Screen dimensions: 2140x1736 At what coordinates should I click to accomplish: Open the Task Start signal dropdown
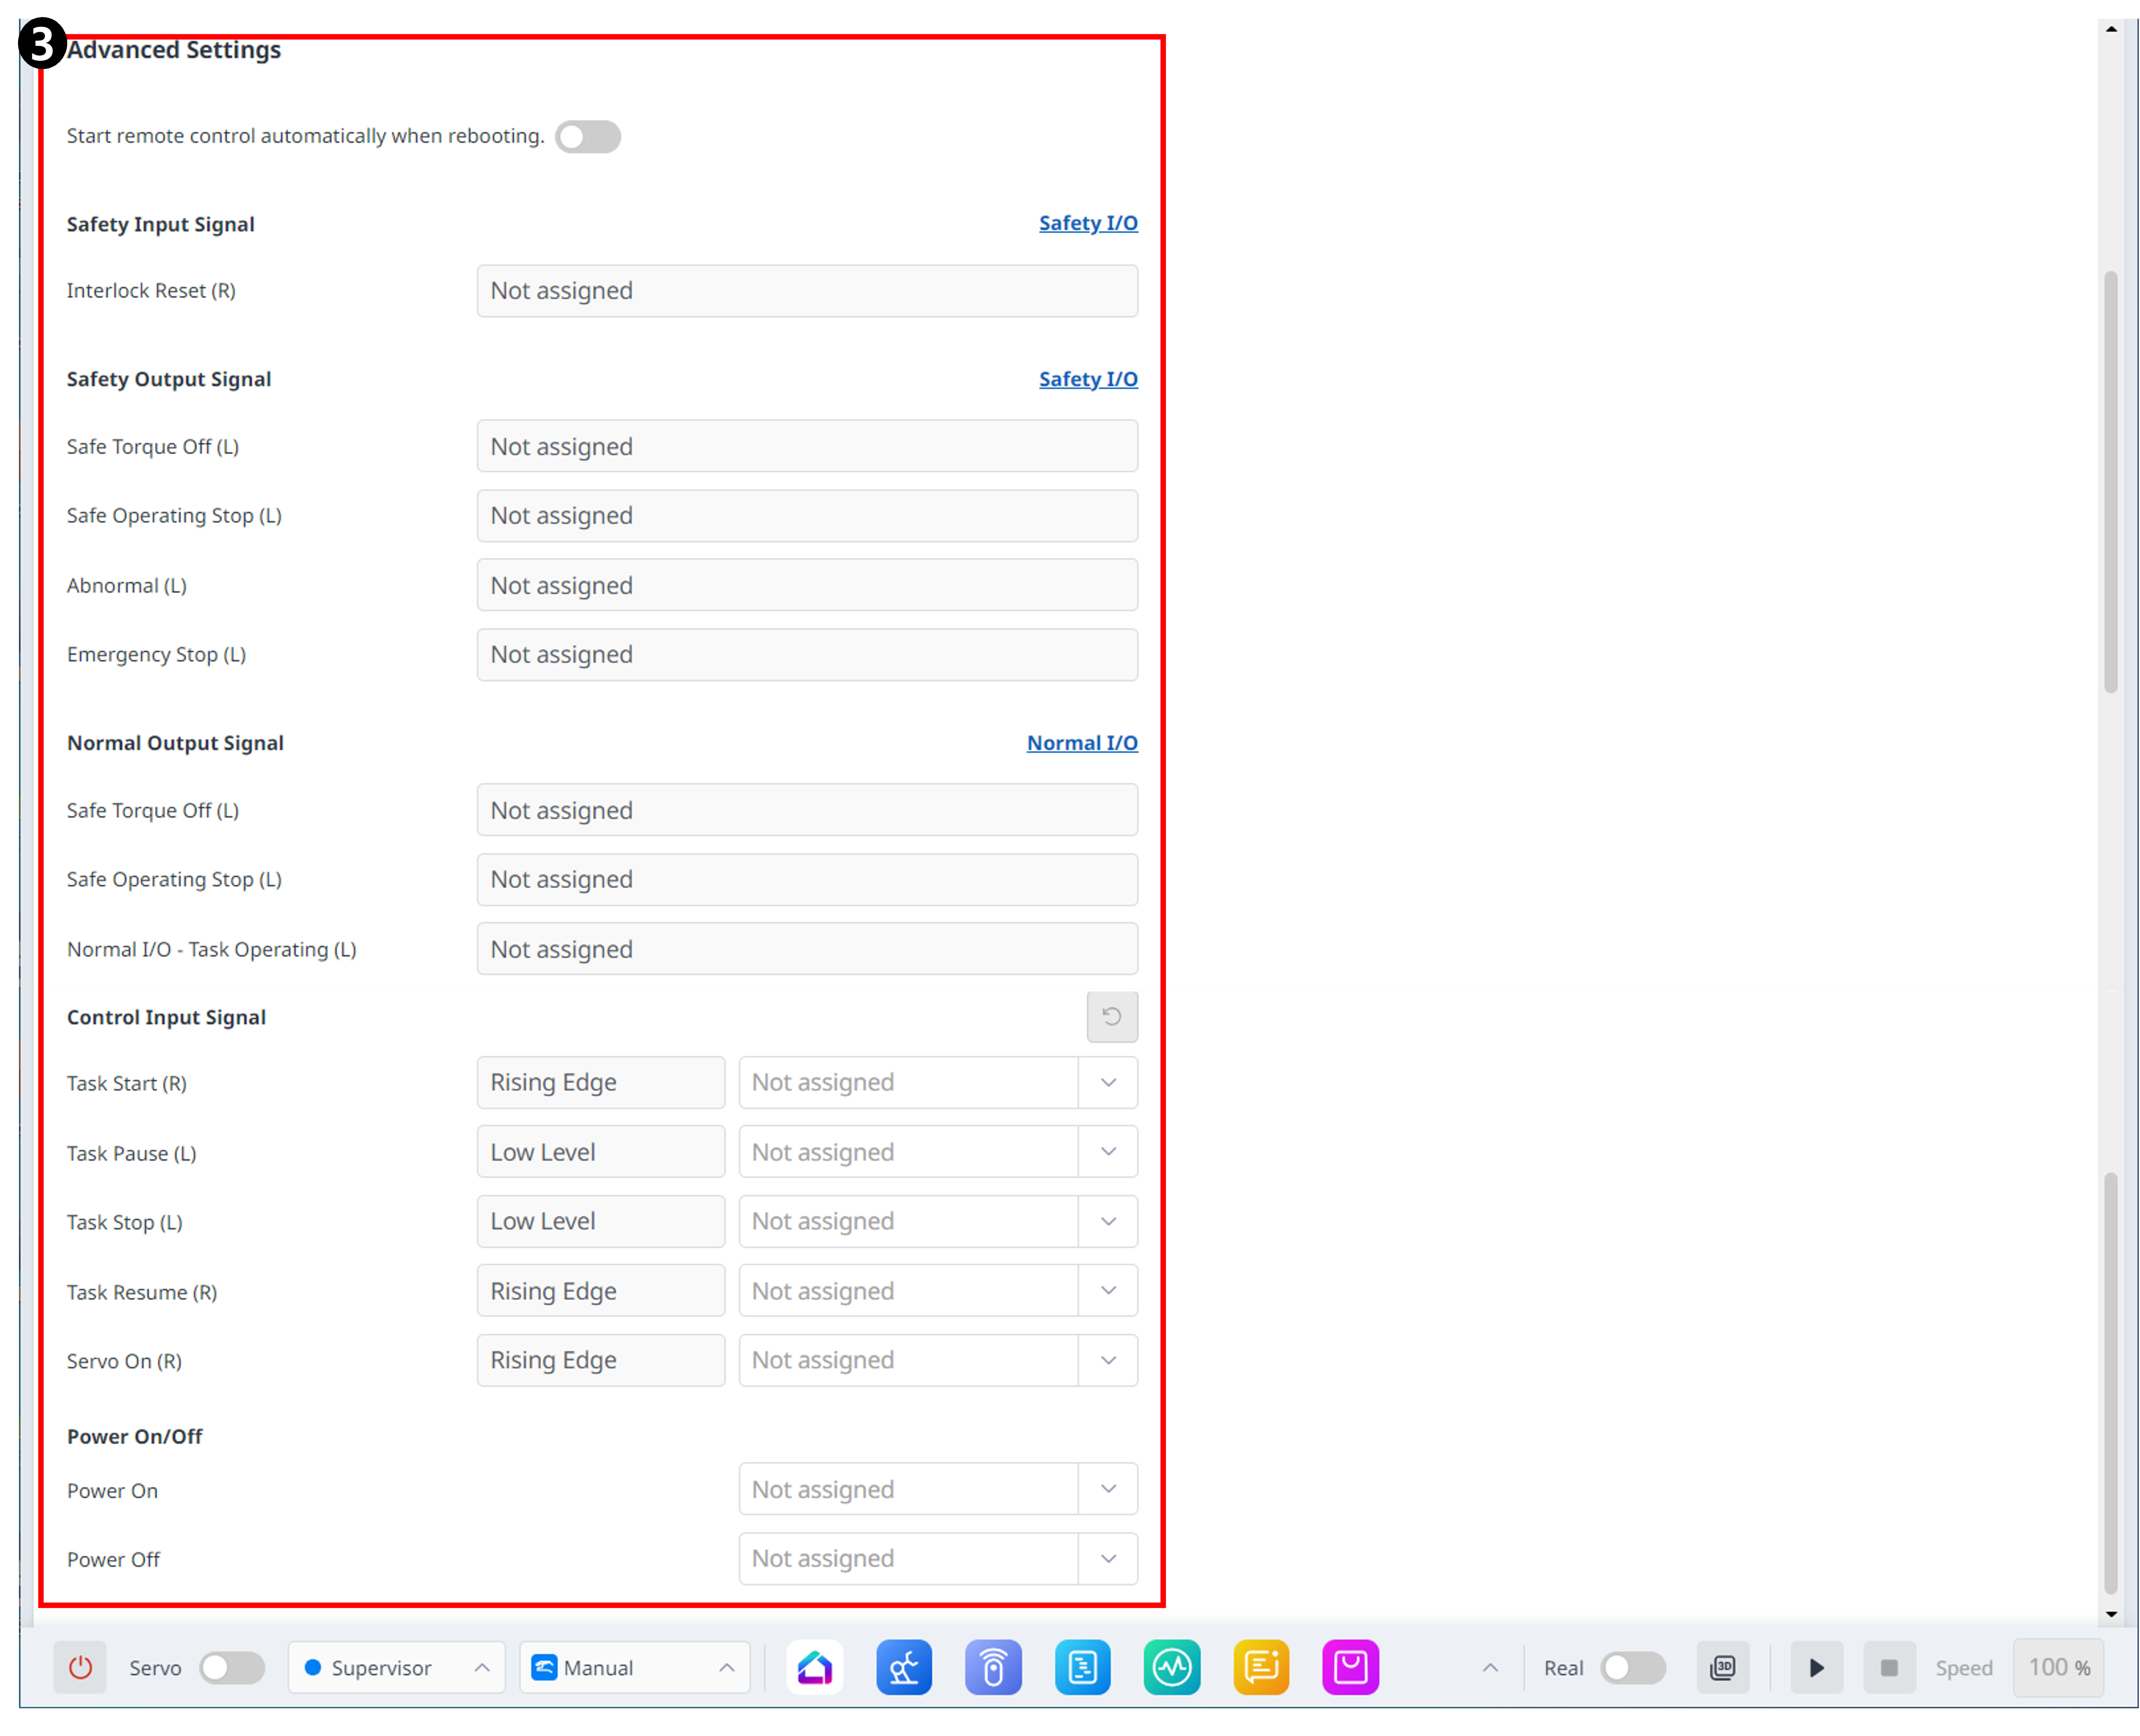1108,1083
